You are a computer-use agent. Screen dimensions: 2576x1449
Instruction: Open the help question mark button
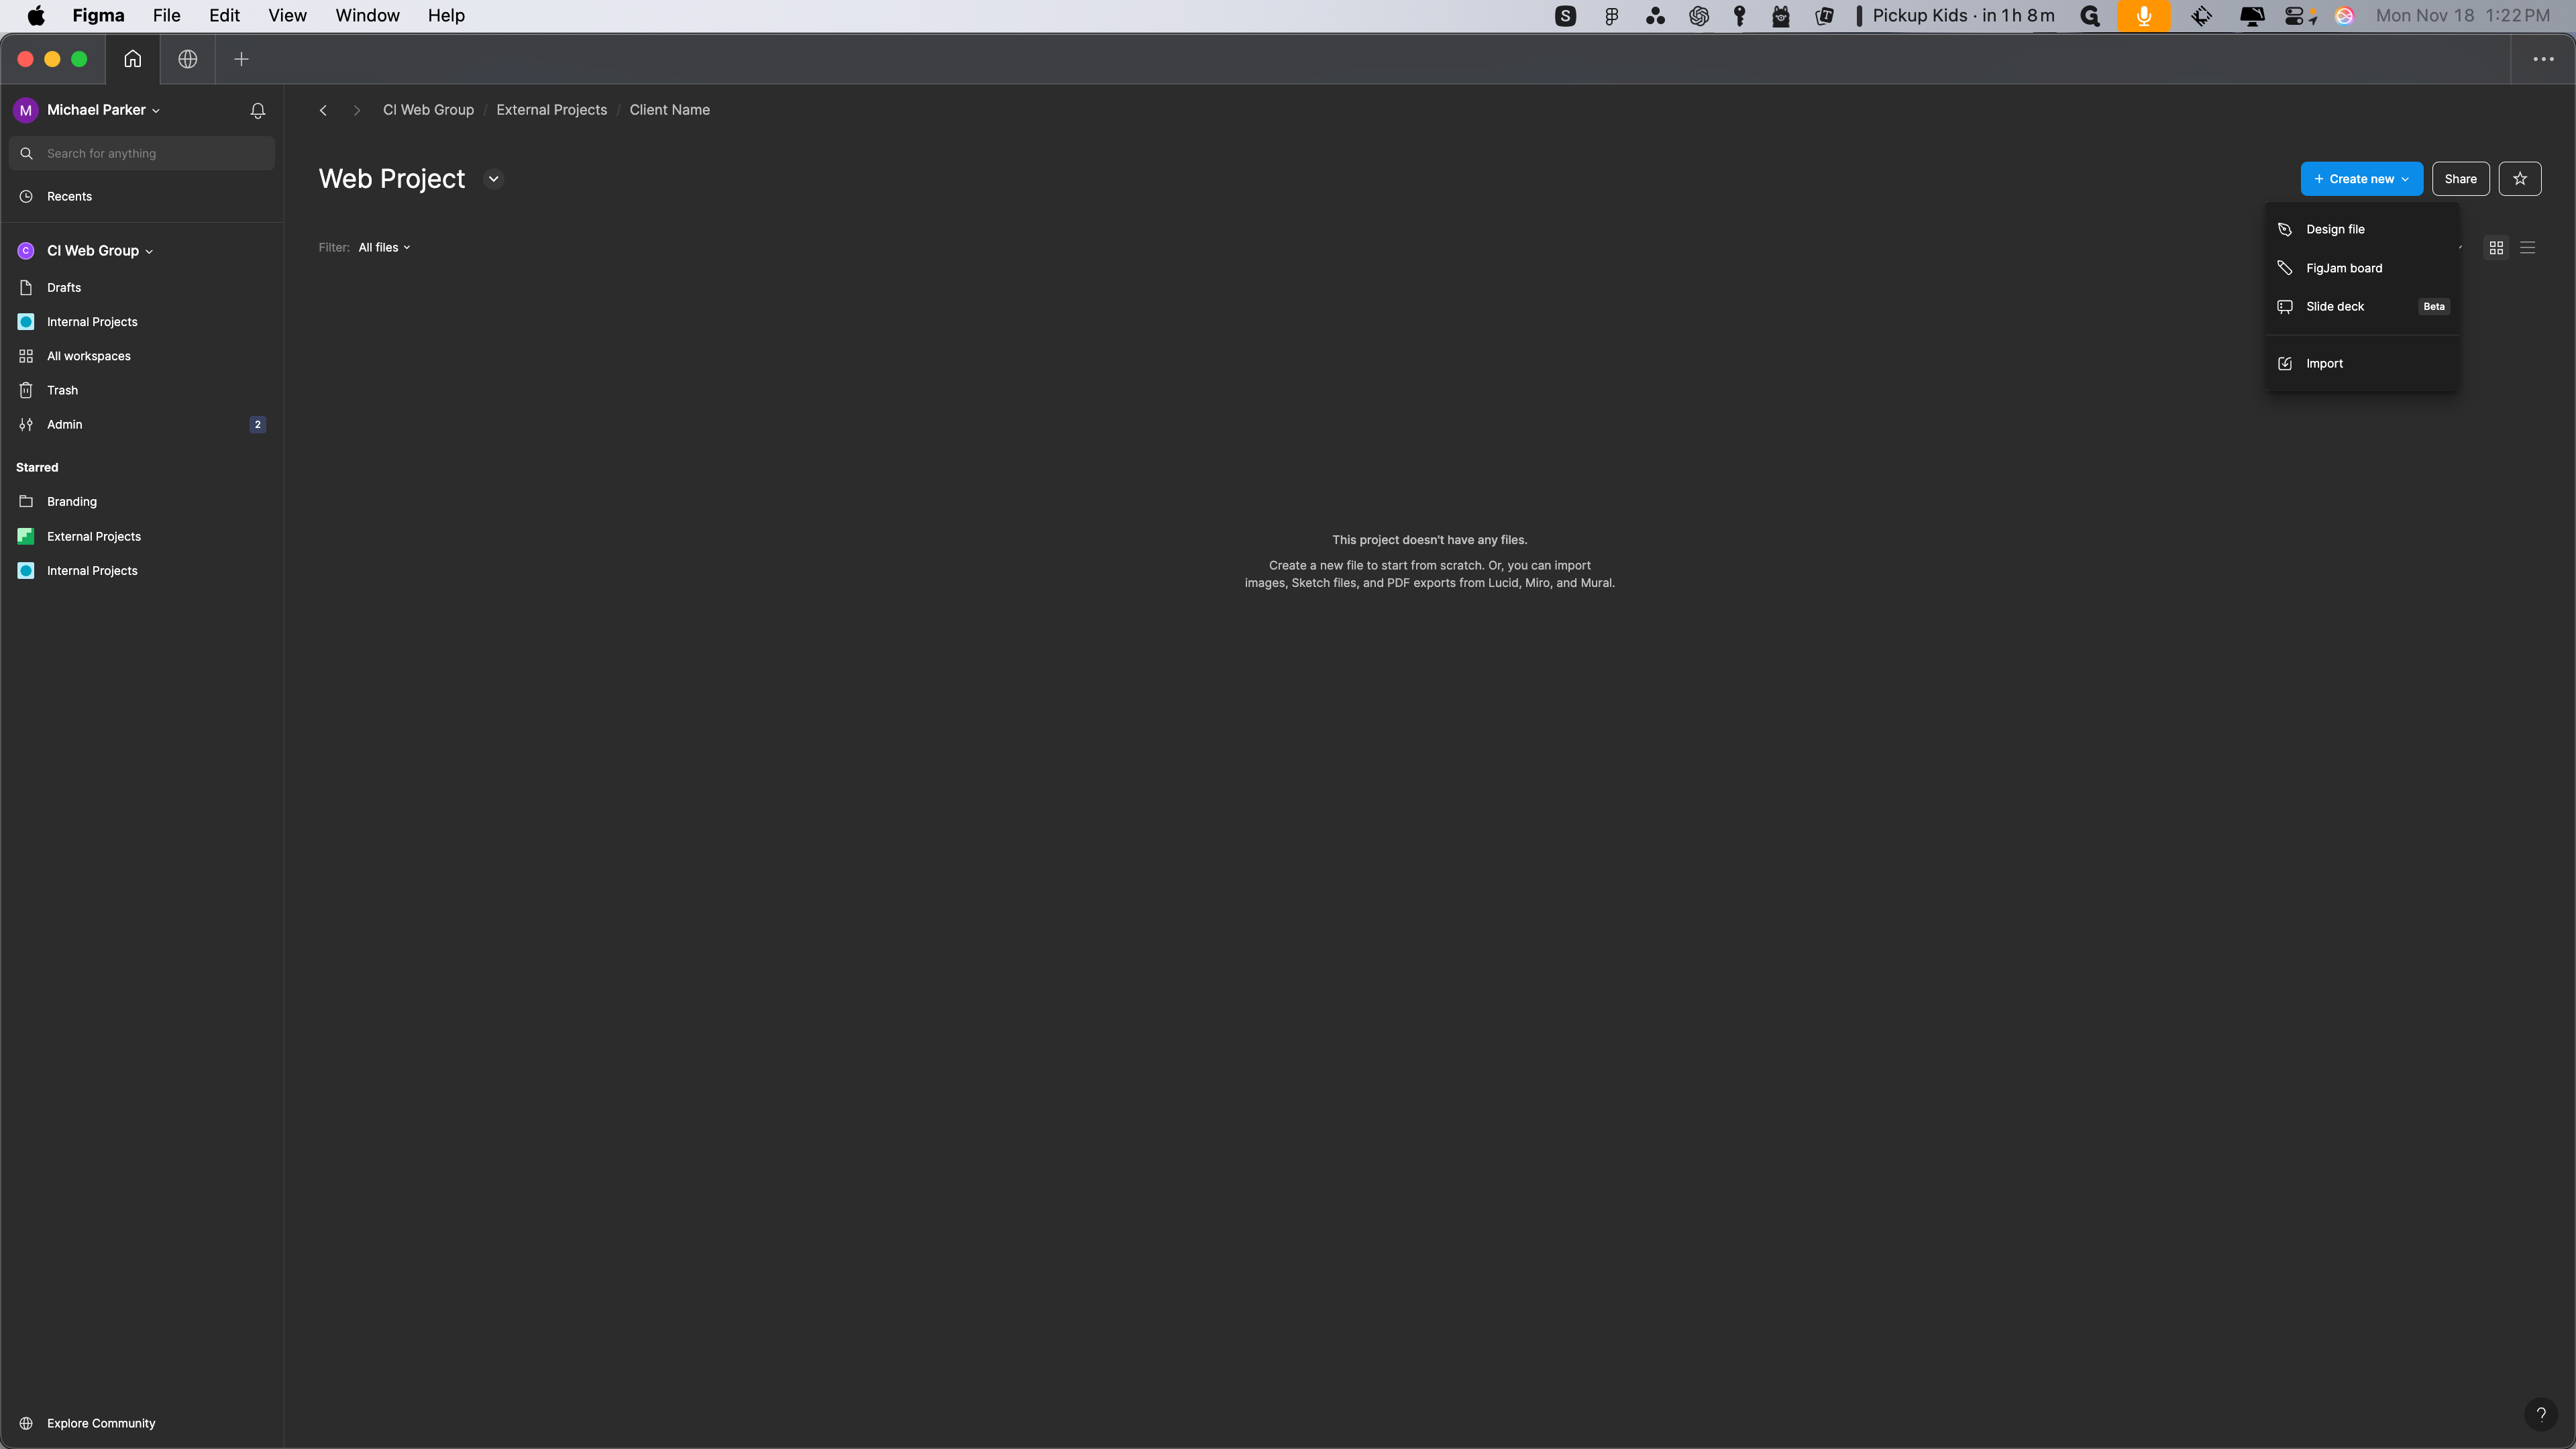coord(2540,1413)
